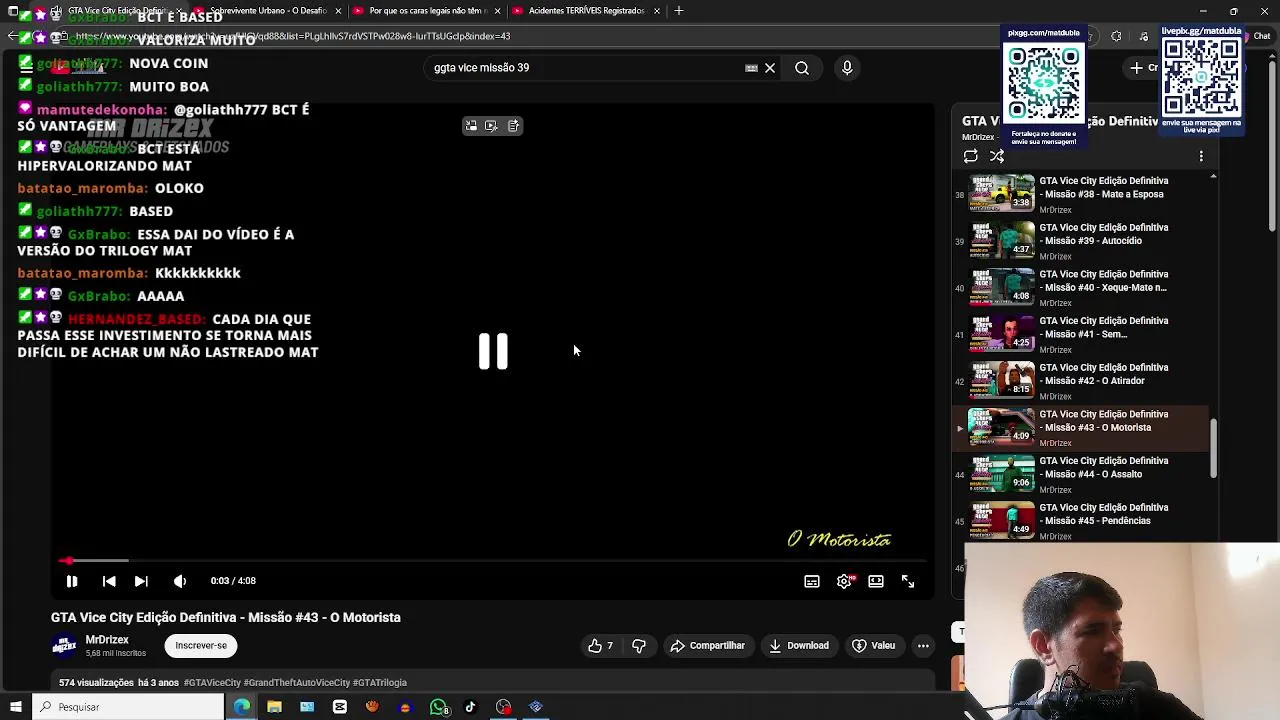Screen dimensions: 1280x720
Task: Play Missão #44 - O Assalto video
Action: tap(1082, 474)
